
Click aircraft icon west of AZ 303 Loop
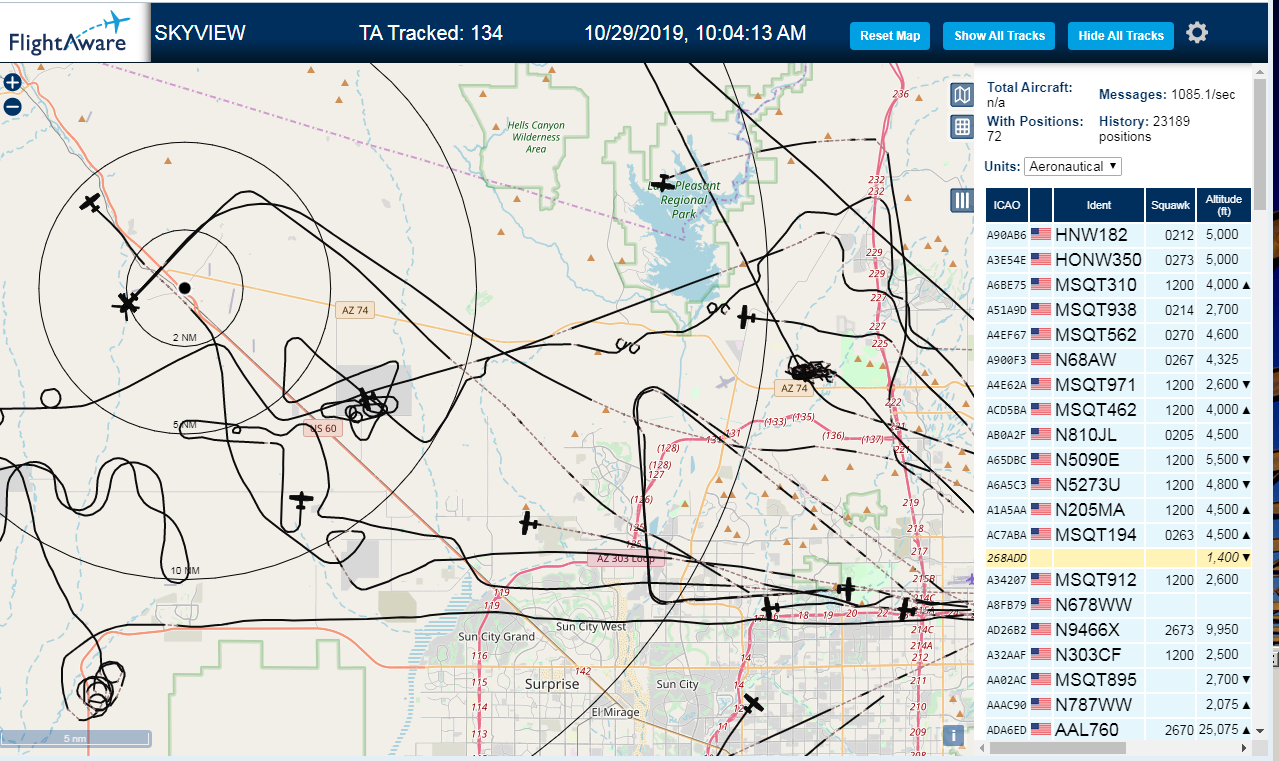click(529, 522)
